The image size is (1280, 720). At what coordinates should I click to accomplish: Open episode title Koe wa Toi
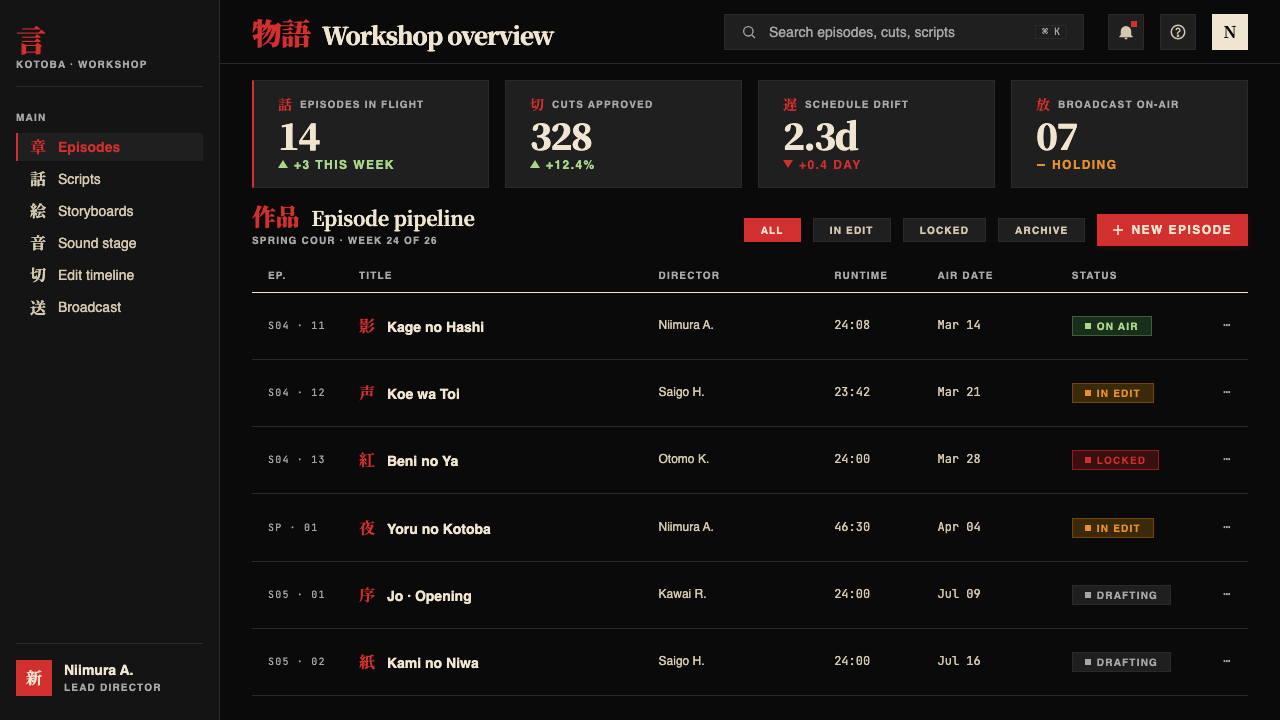(x=423, y=394)
